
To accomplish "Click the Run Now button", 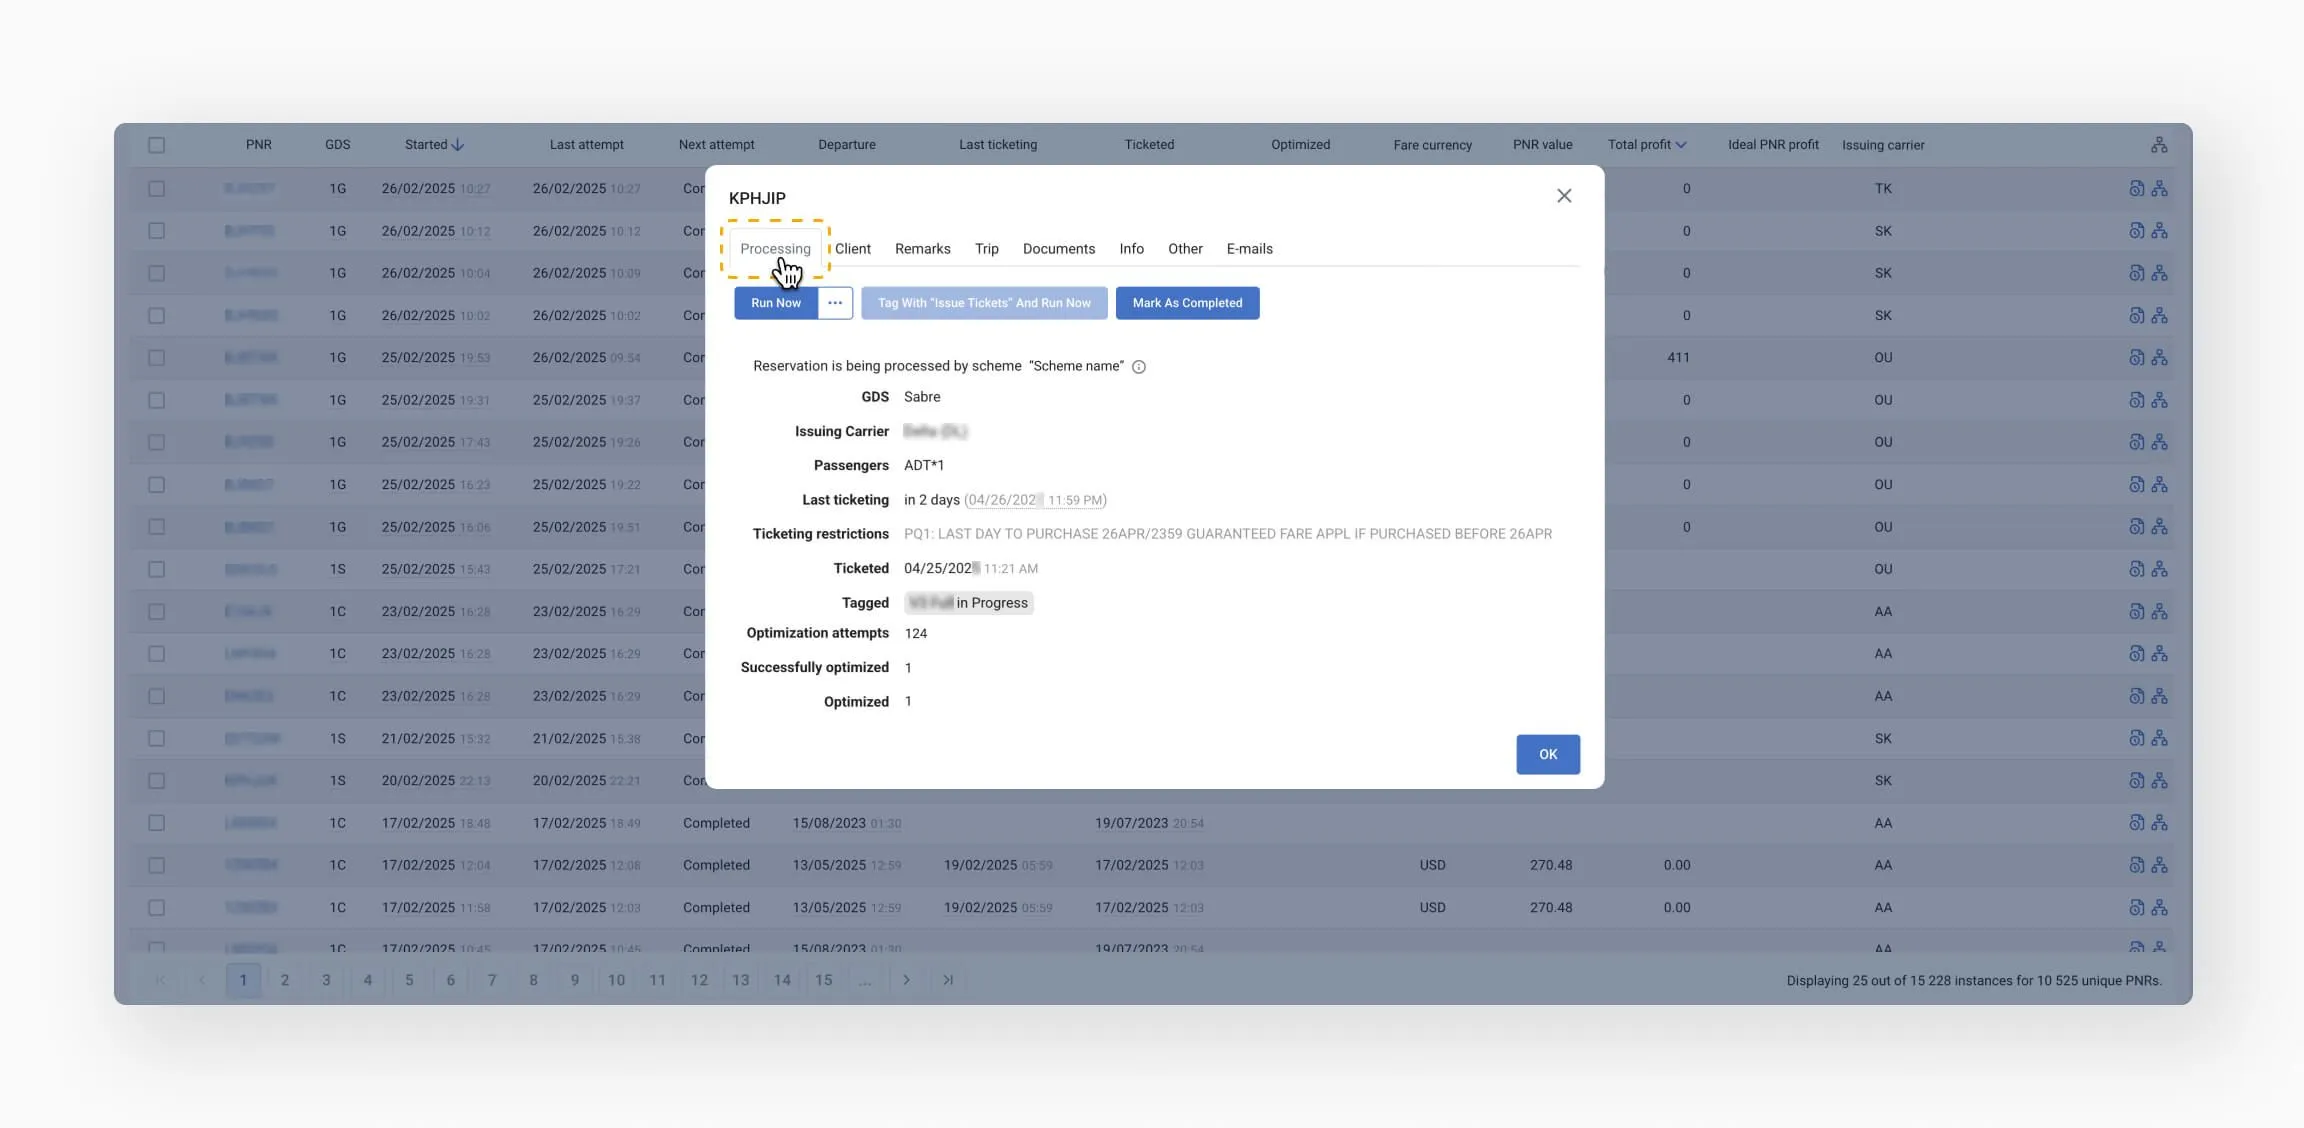I will point(776,303).
